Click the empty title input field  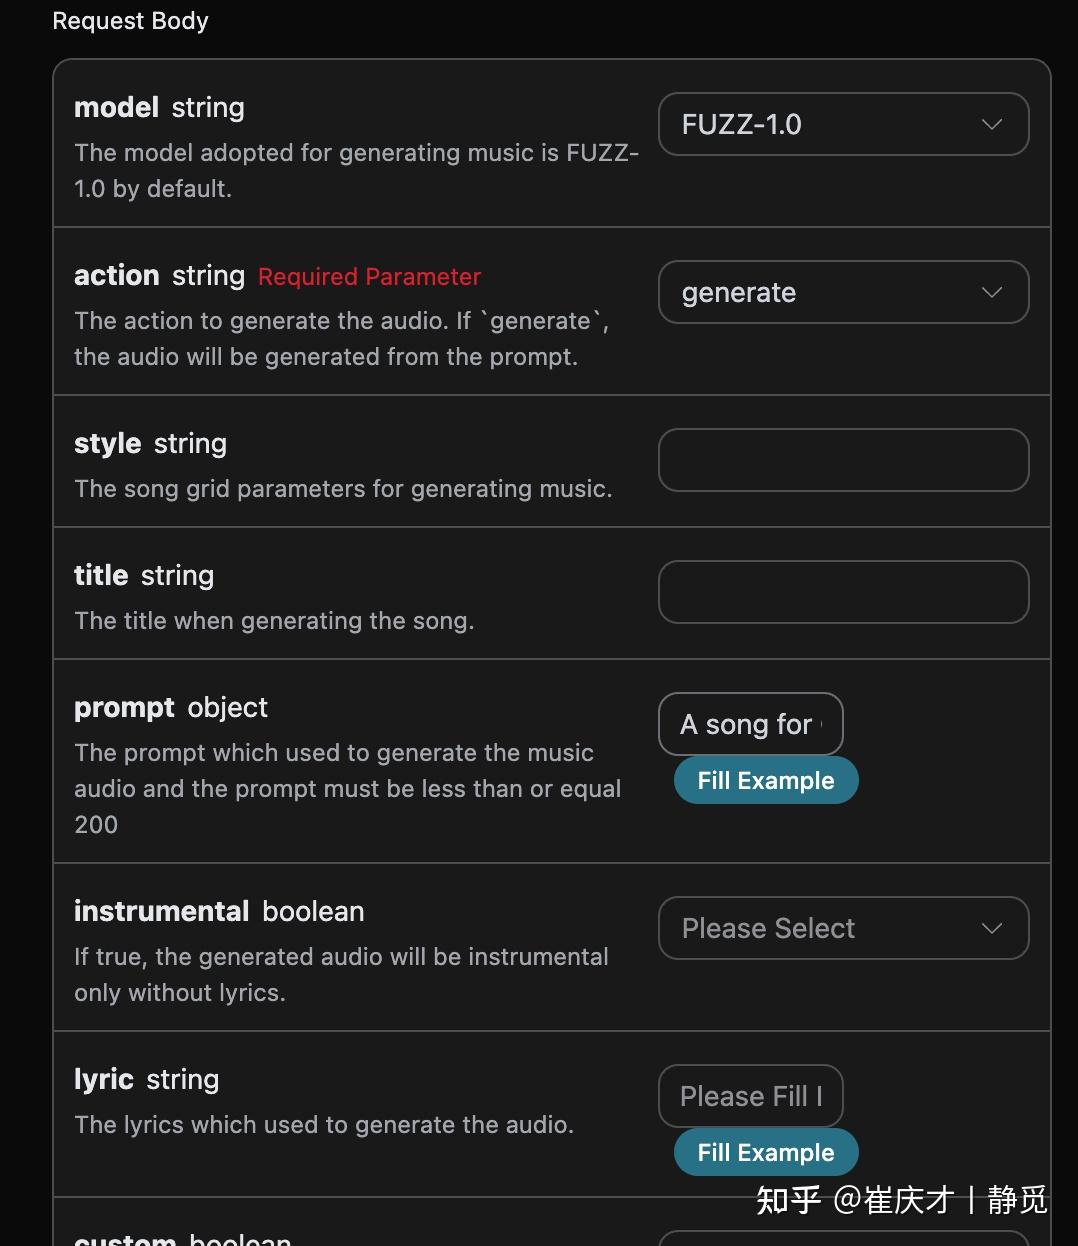coord(843,592)
